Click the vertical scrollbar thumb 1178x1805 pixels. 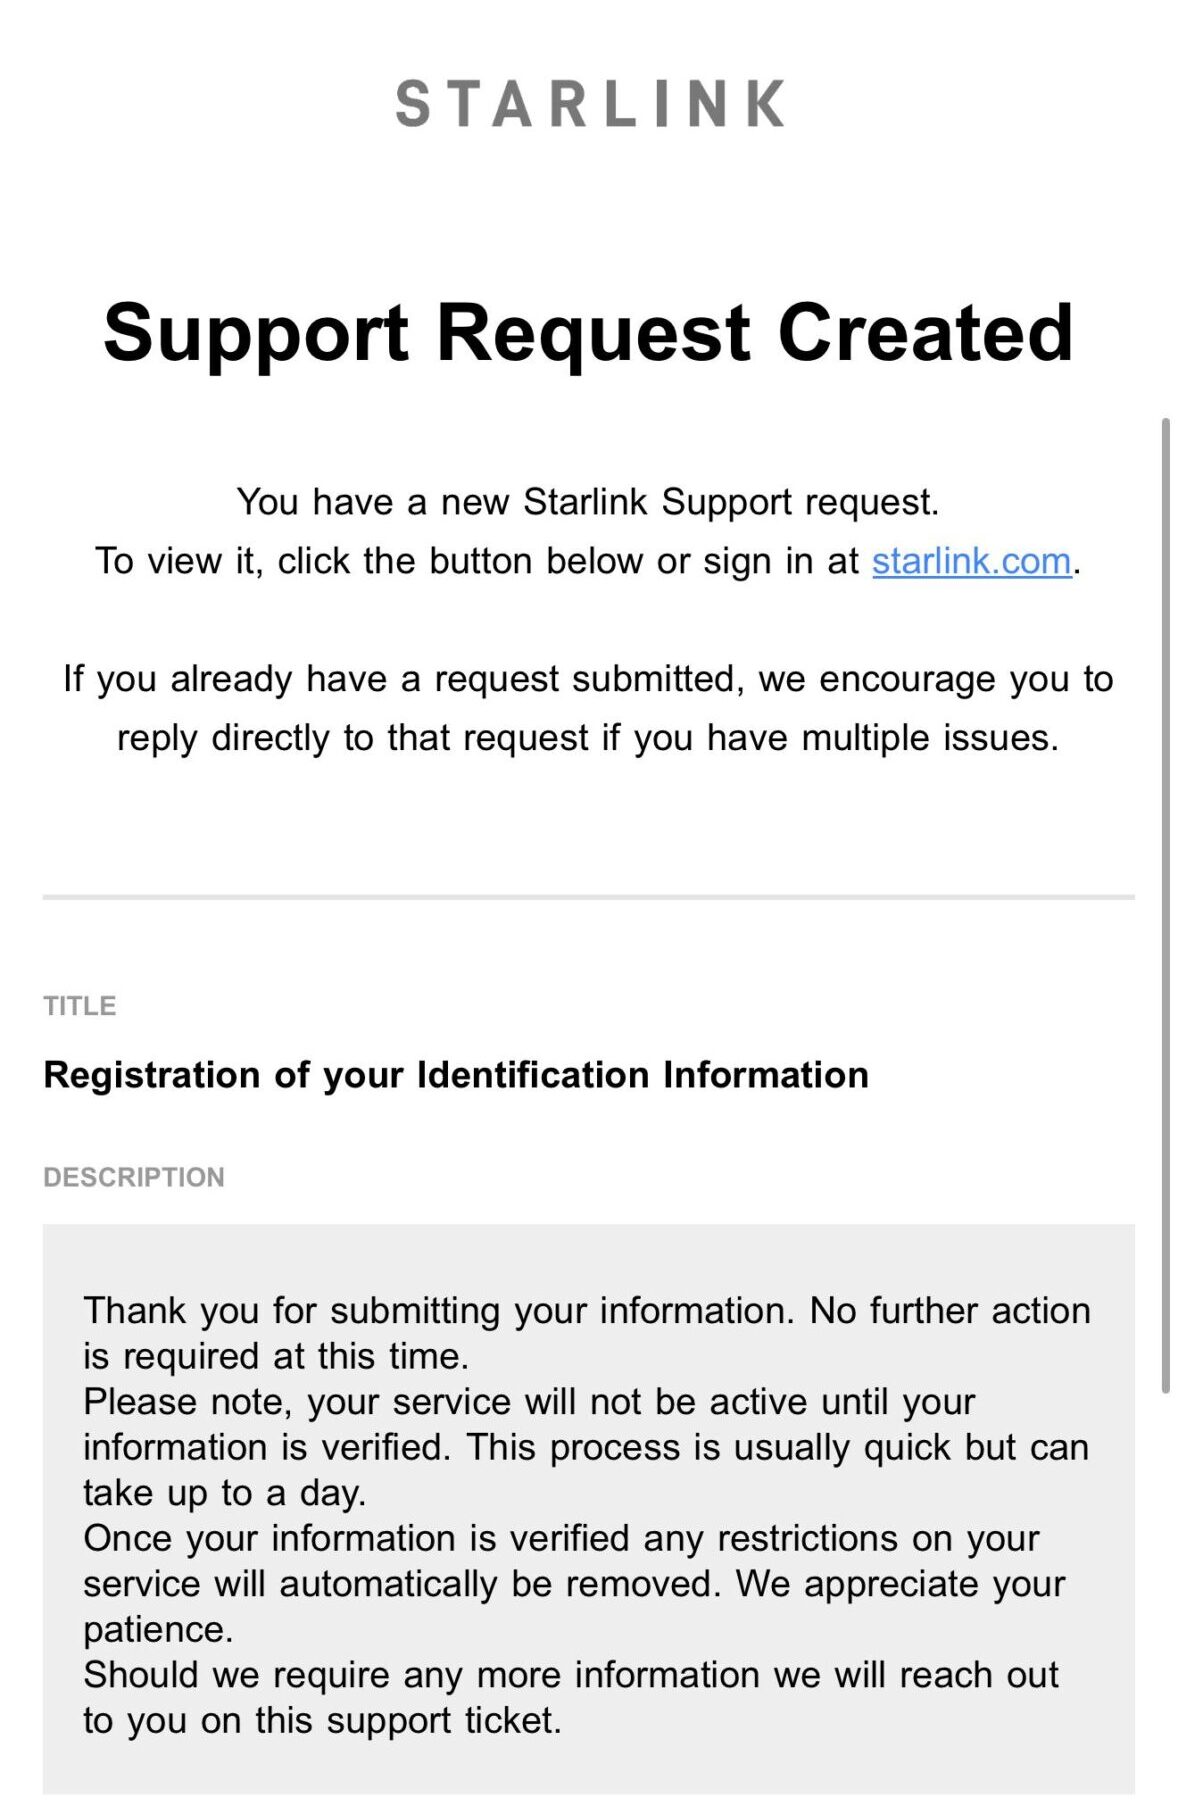coord(1165,905)
